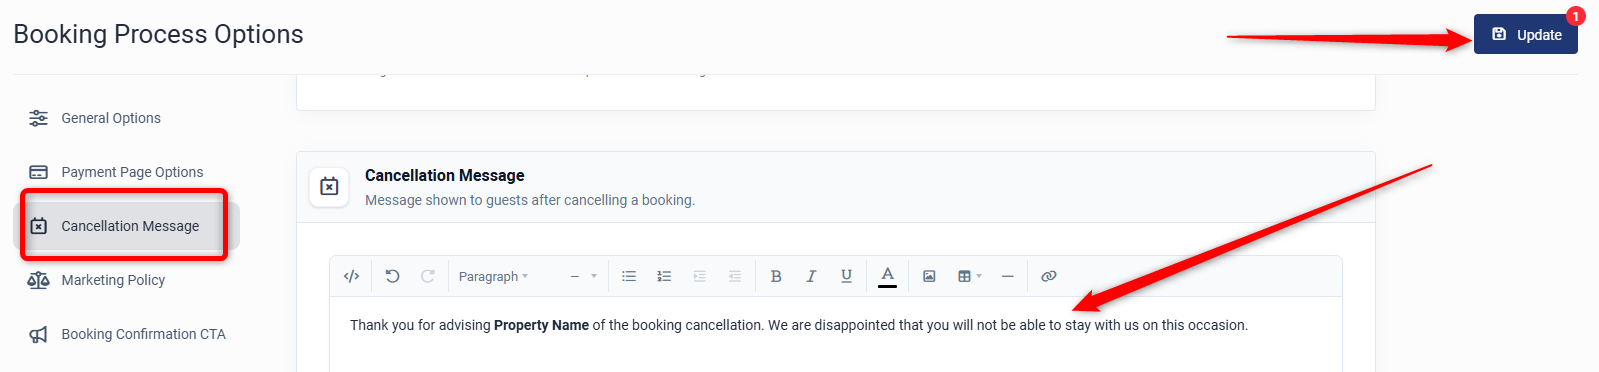Open the text color picker
This screenshot has width=1599, height=372.
point(888,276)
